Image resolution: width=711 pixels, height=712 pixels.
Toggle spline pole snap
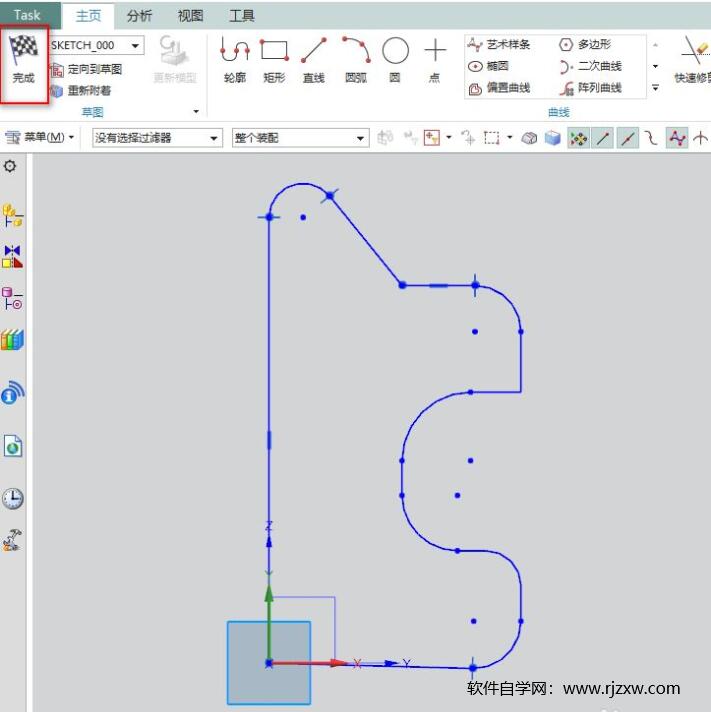(676, 138)
